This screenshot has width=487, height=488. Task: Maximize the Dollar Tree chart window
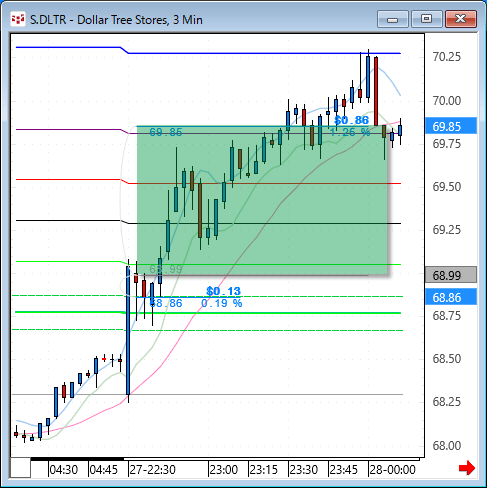[426, 19]
